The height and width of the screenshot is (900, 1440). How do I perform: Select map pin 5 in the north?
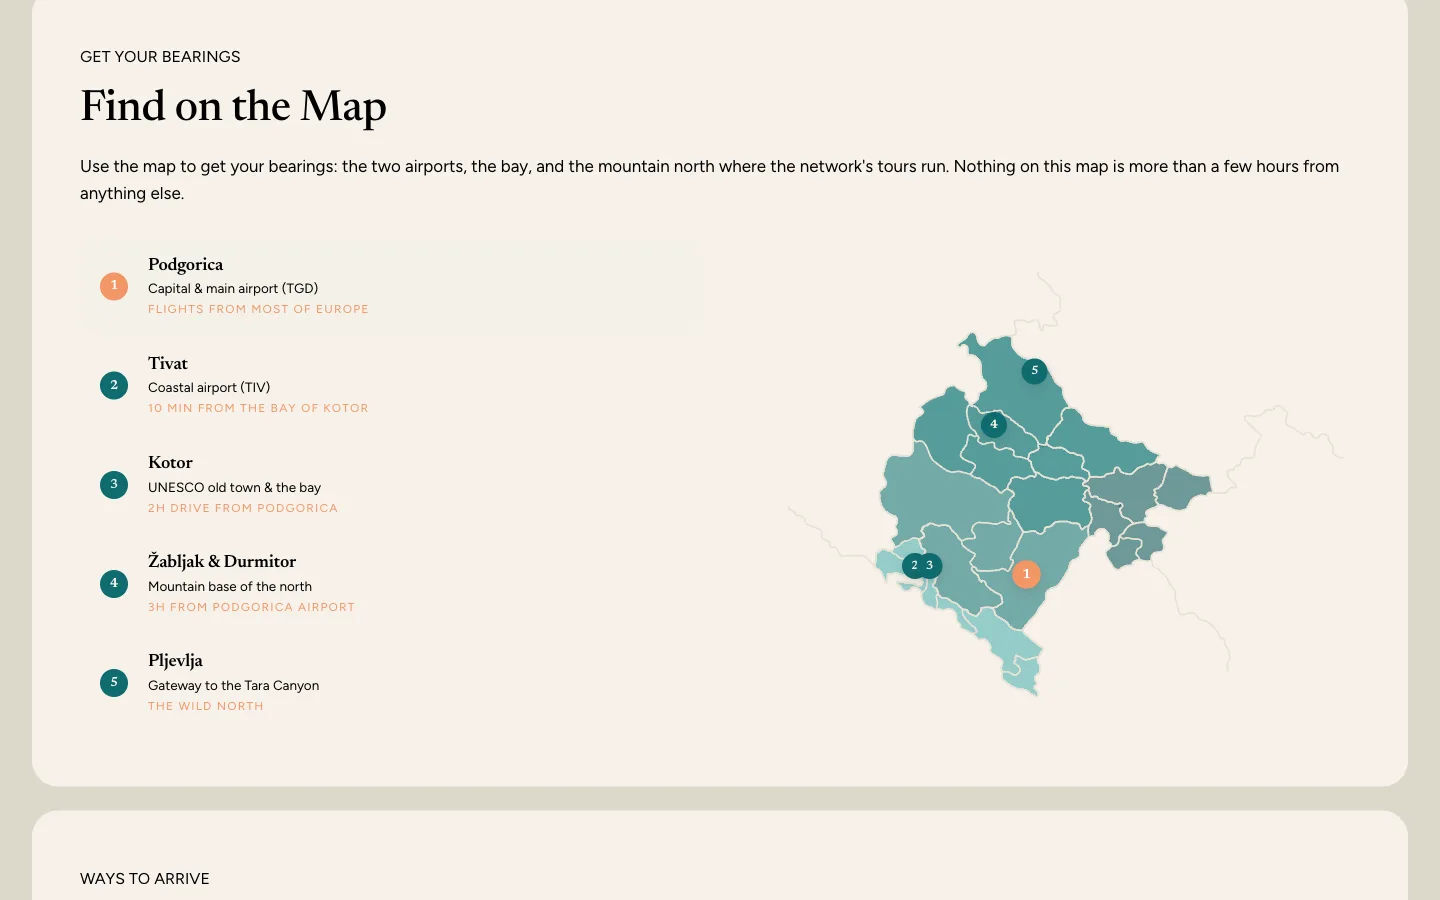tap(1034, 371)
